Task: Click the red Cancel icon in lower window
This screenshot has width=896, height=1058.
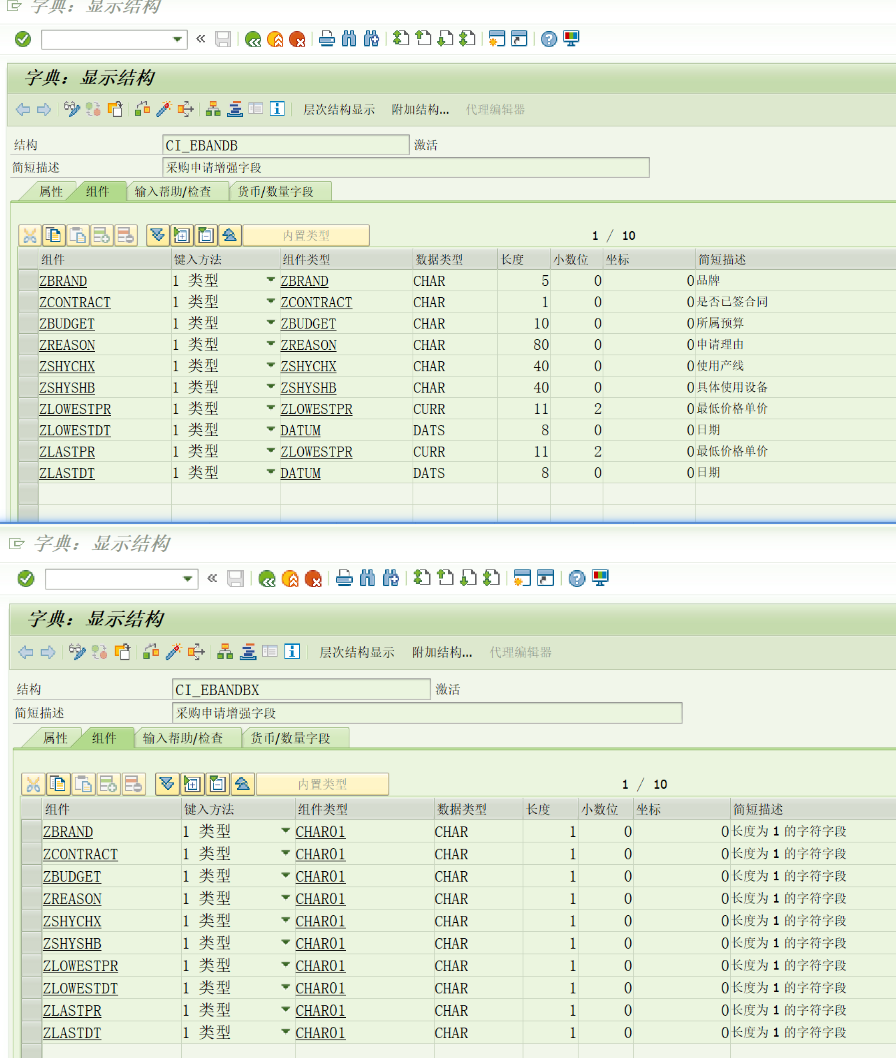Action: 313,578
